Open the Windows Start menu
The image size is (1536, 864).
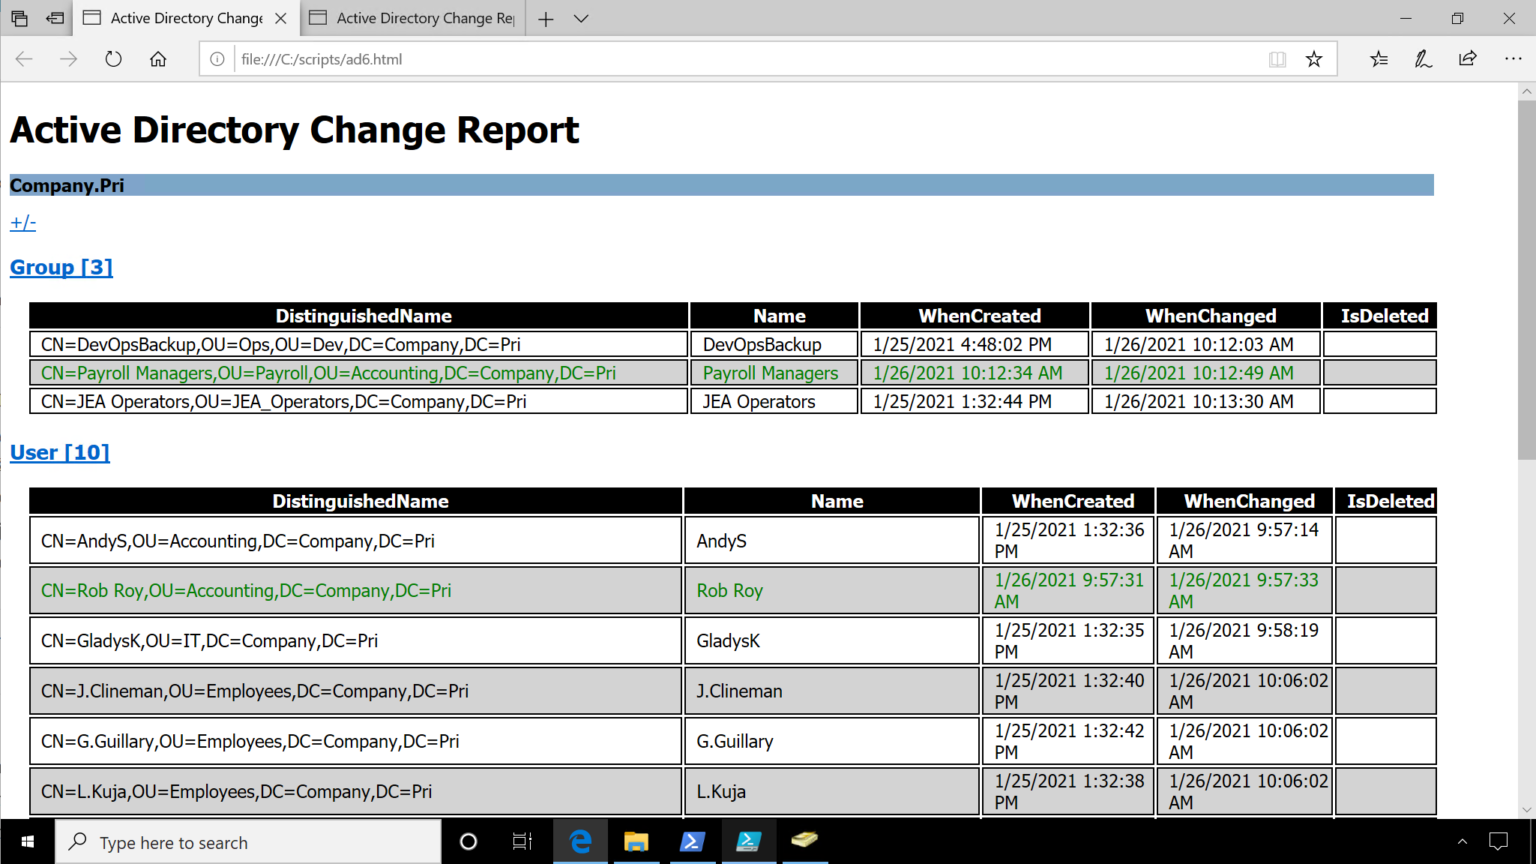click(27, 842)
